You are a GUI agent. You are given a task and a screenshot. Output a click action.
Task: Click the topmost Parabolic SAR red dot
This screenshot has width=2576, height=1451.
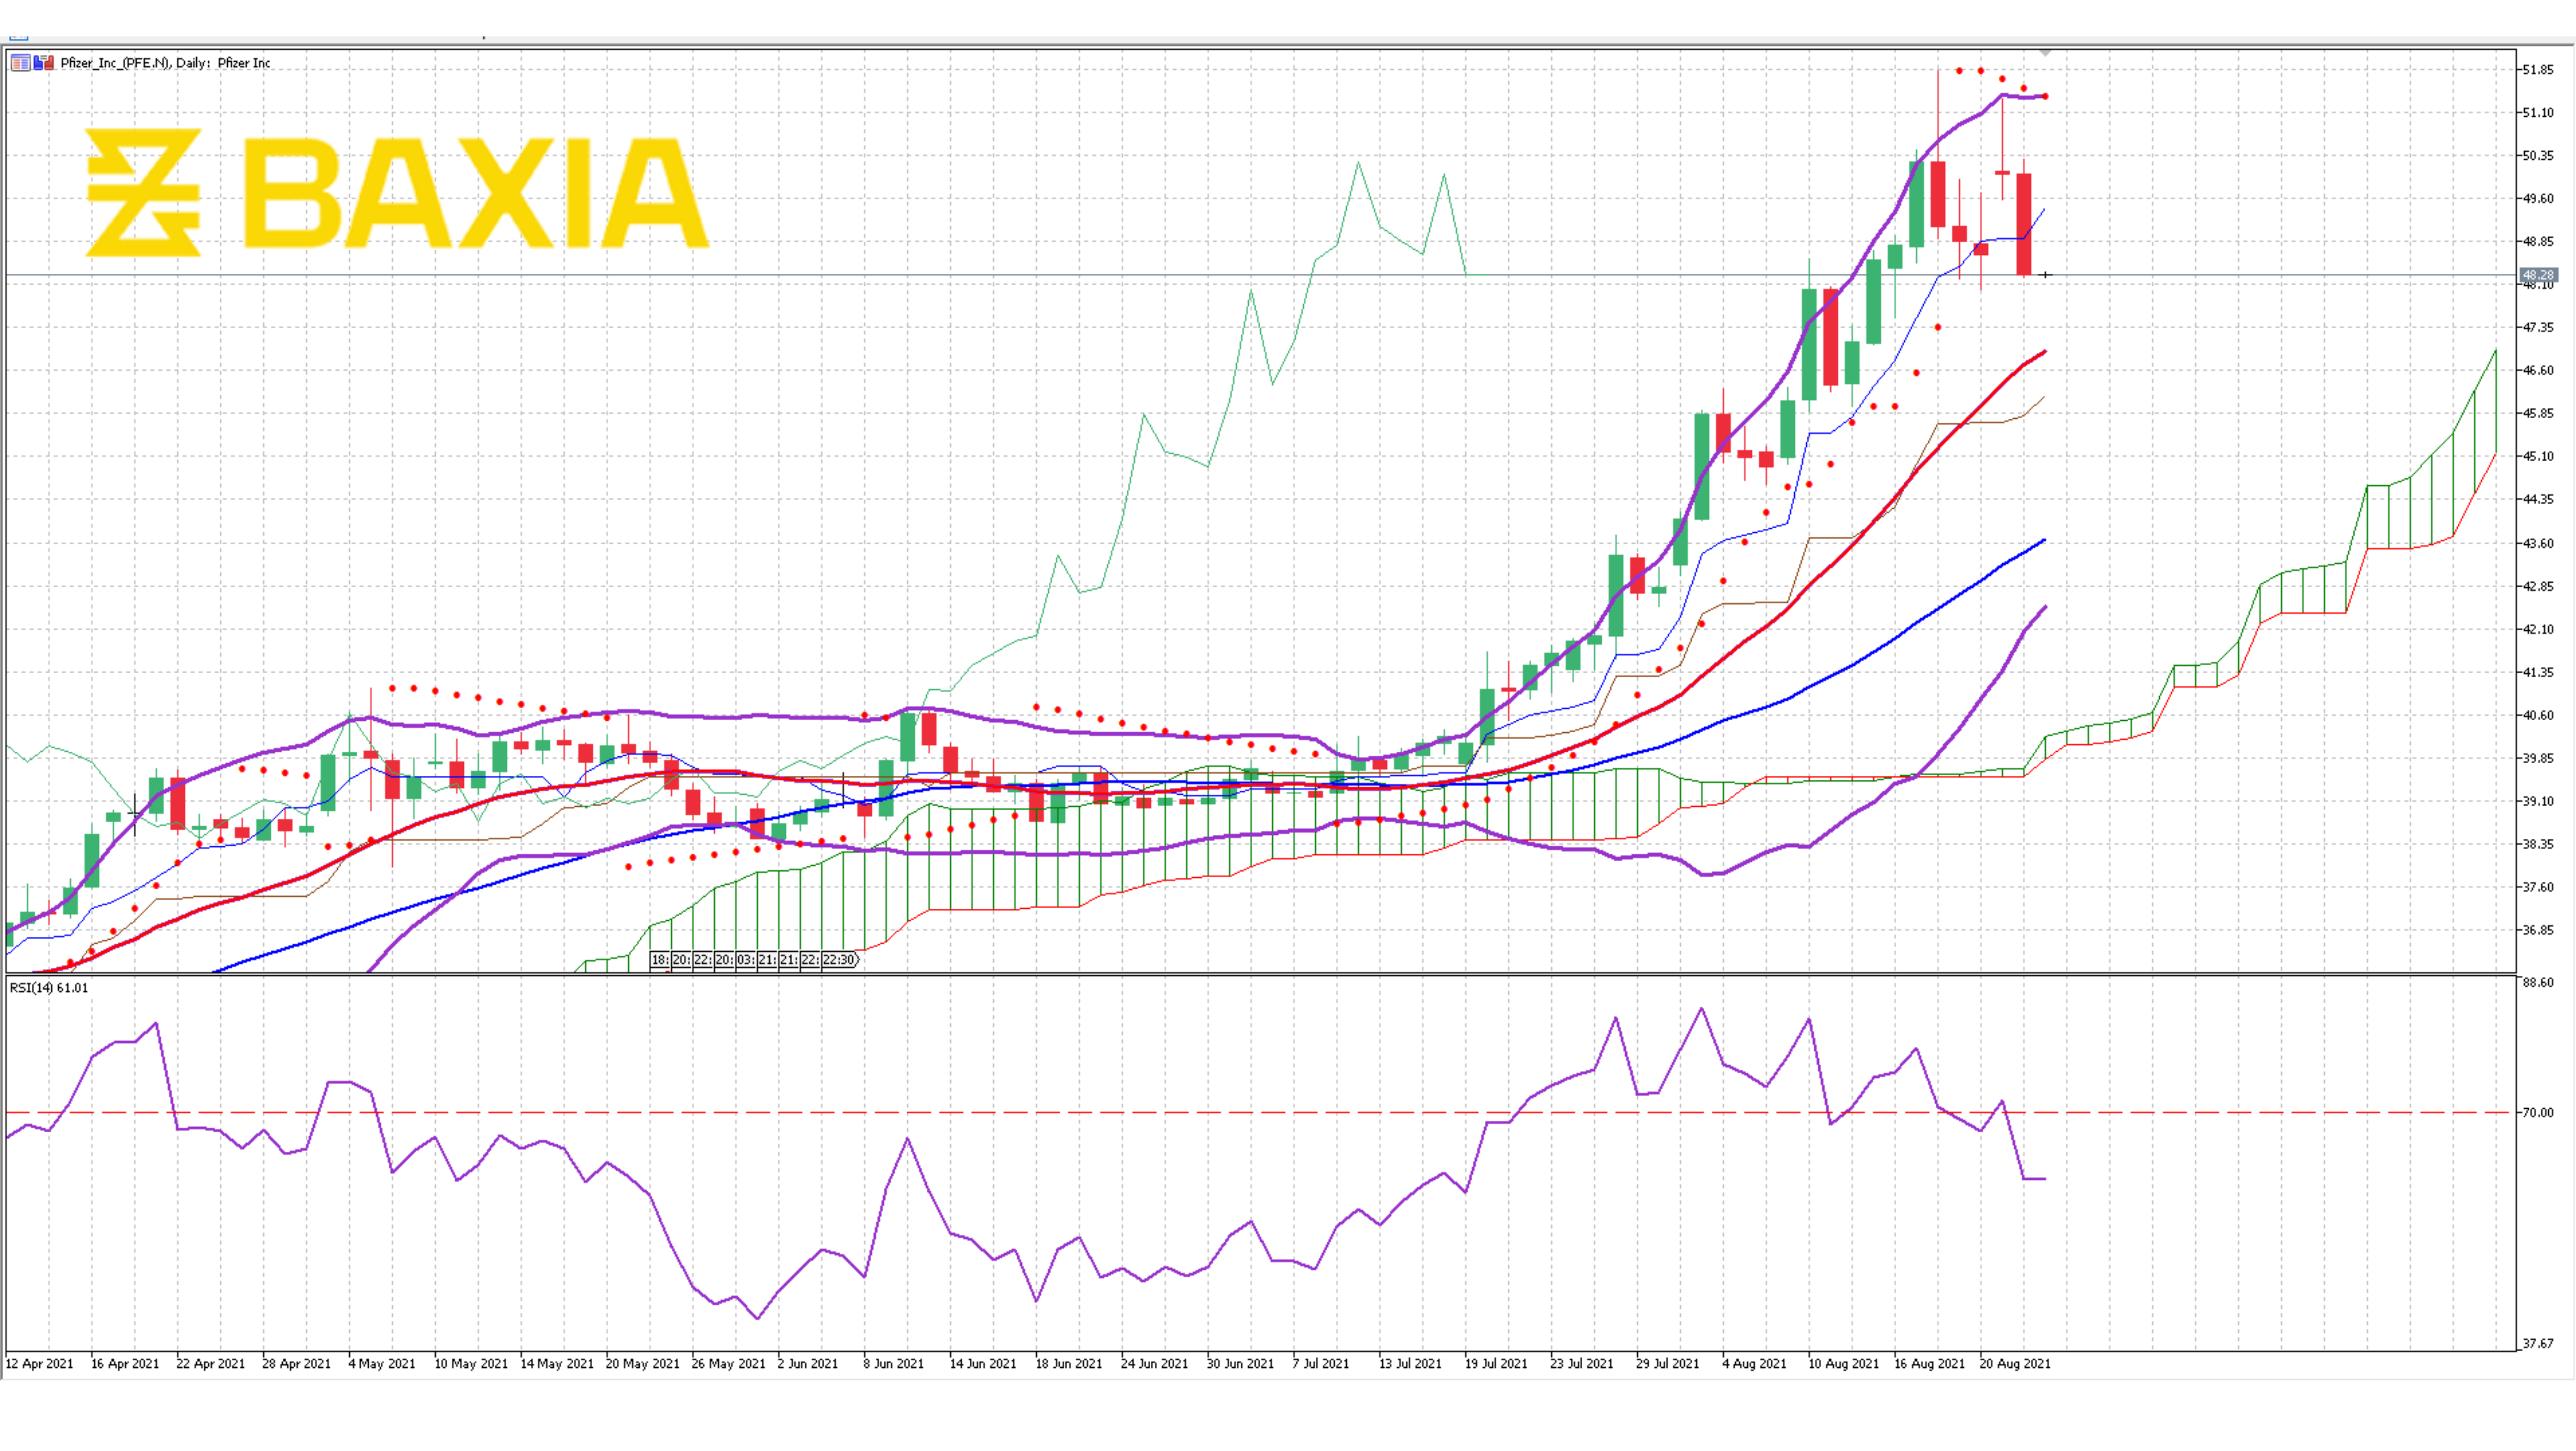(x=1959, y=71)
